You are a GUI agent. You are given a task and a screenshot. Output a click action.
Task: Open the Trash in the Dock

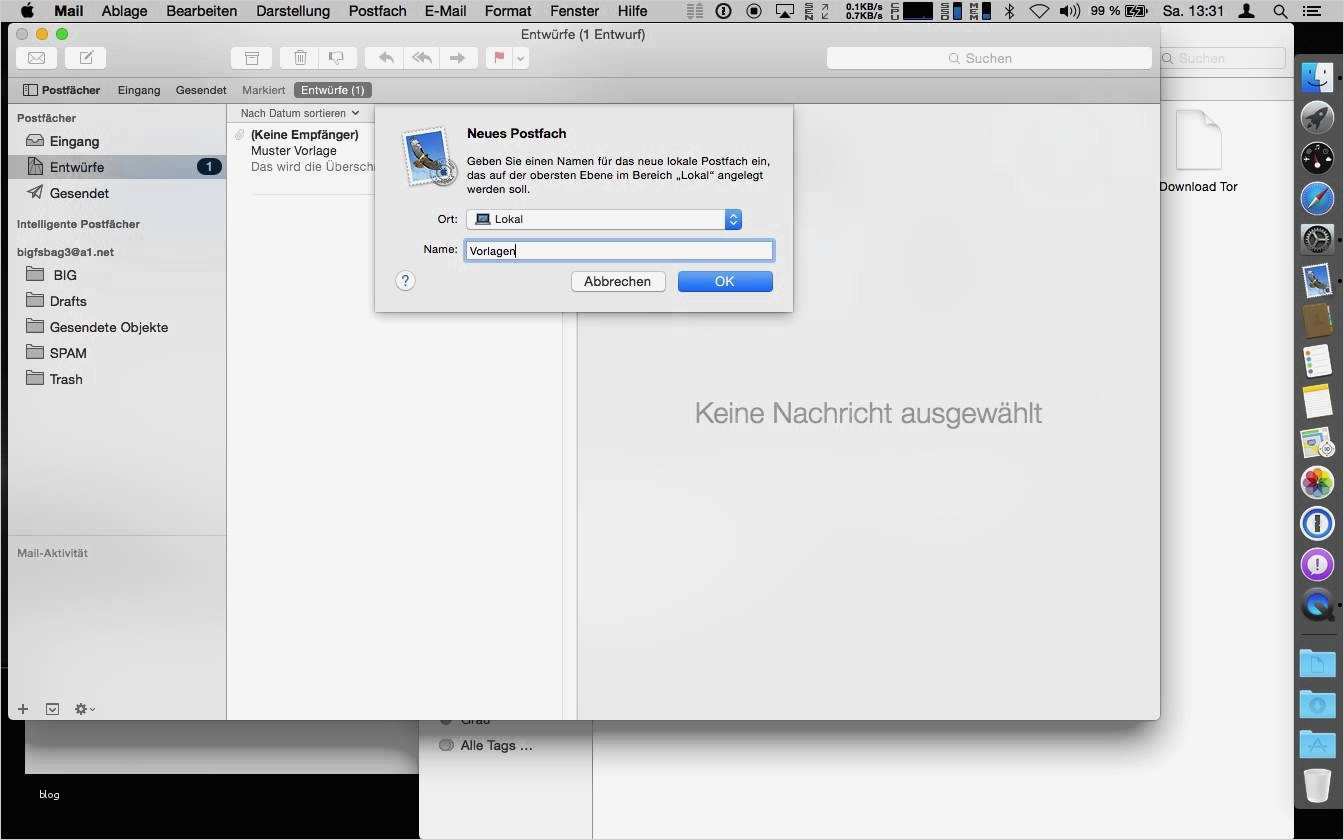click(1317, 786)
